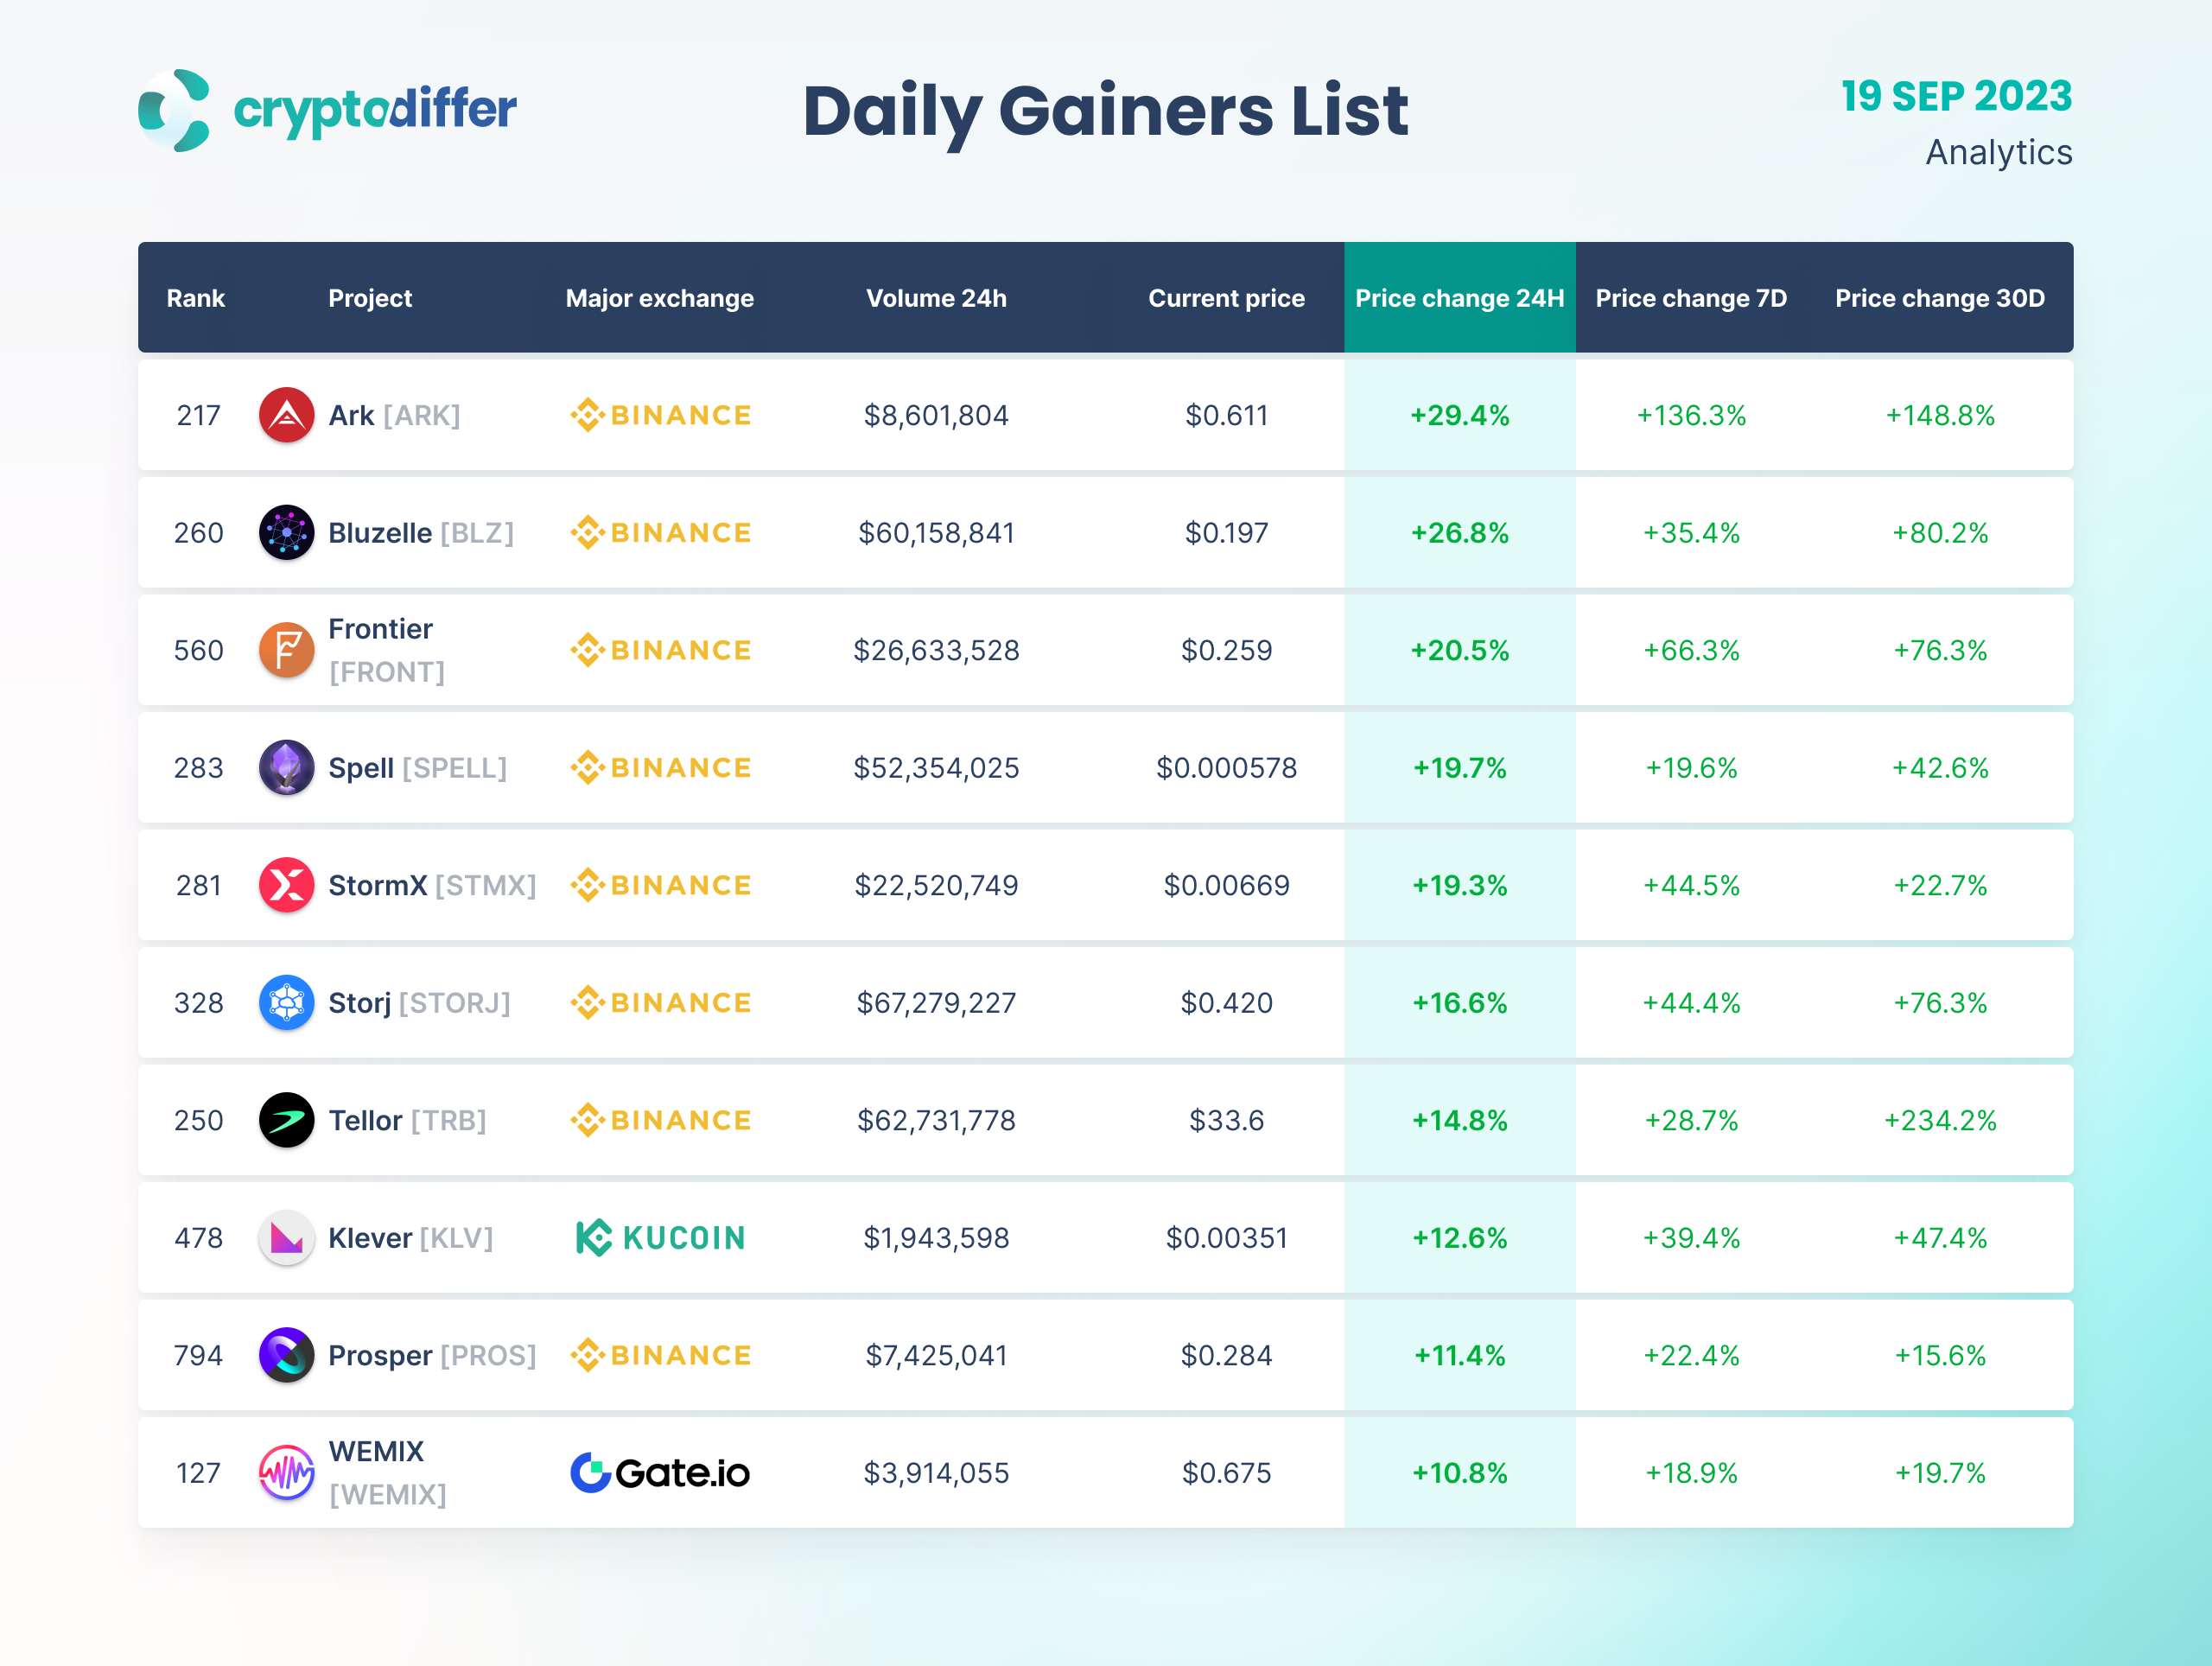This screenshot has height=1666, width=2212.
Task: Click the black Tellor logo icon
Action: (x=286, y=1120)
